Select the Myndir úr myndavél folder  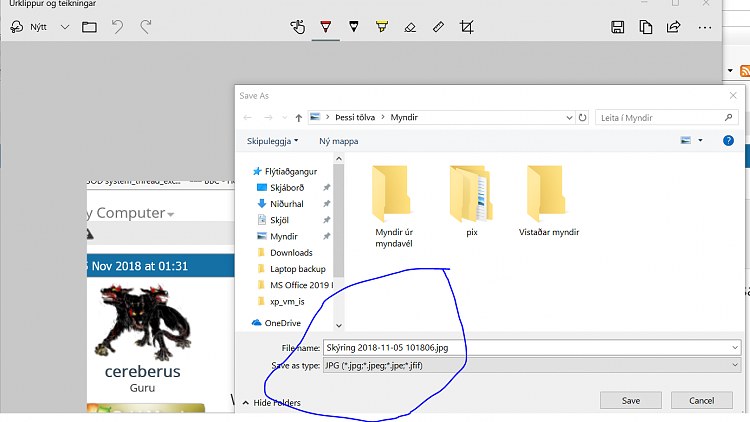coord(393,207)
